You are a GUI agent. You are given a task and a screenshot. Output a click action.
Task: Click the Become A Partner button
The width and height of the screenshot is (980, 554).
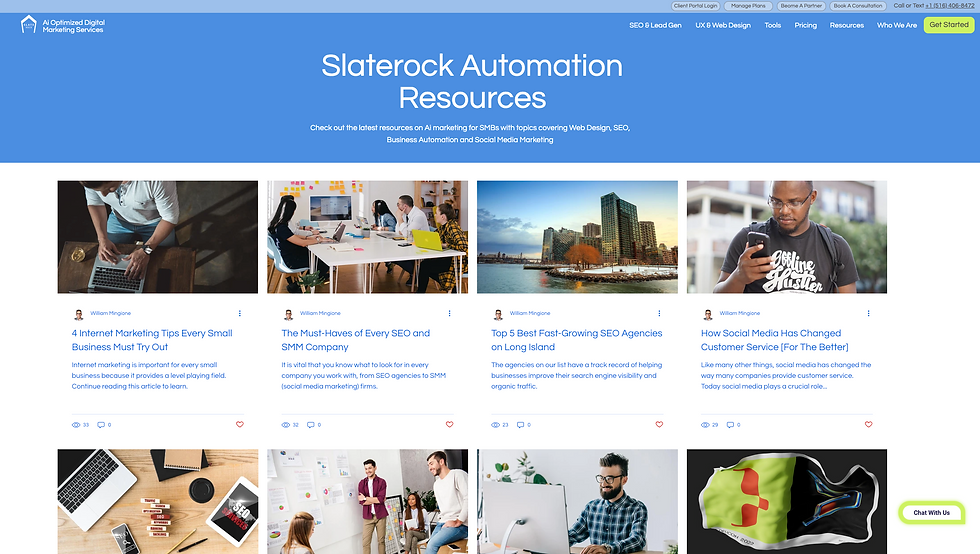click(x=801, y=6)
